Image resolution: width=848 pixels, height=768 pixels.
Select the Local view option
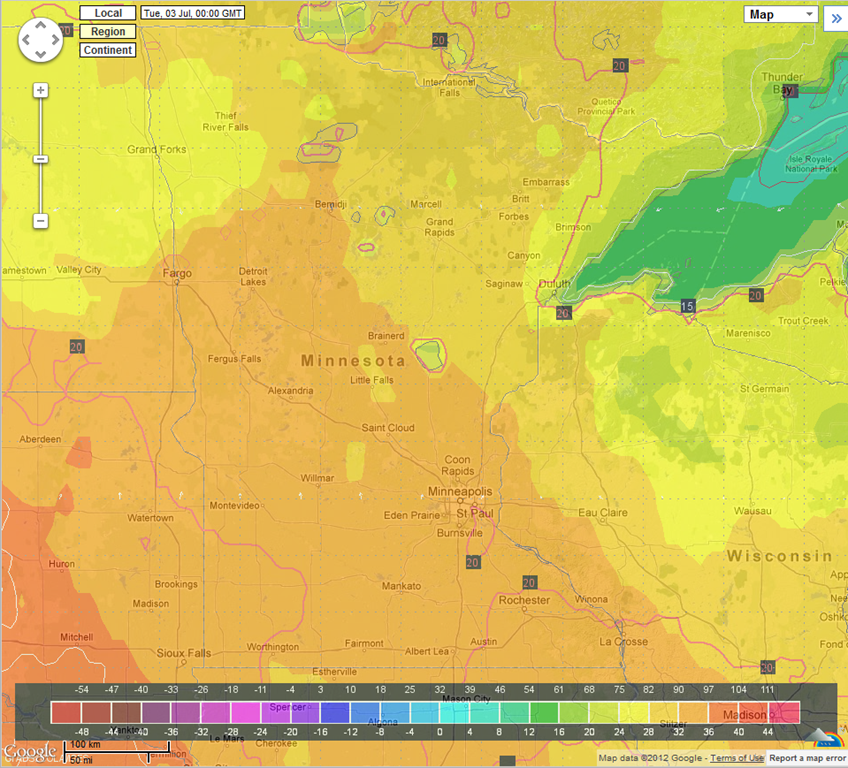click(x=108, y=13)
